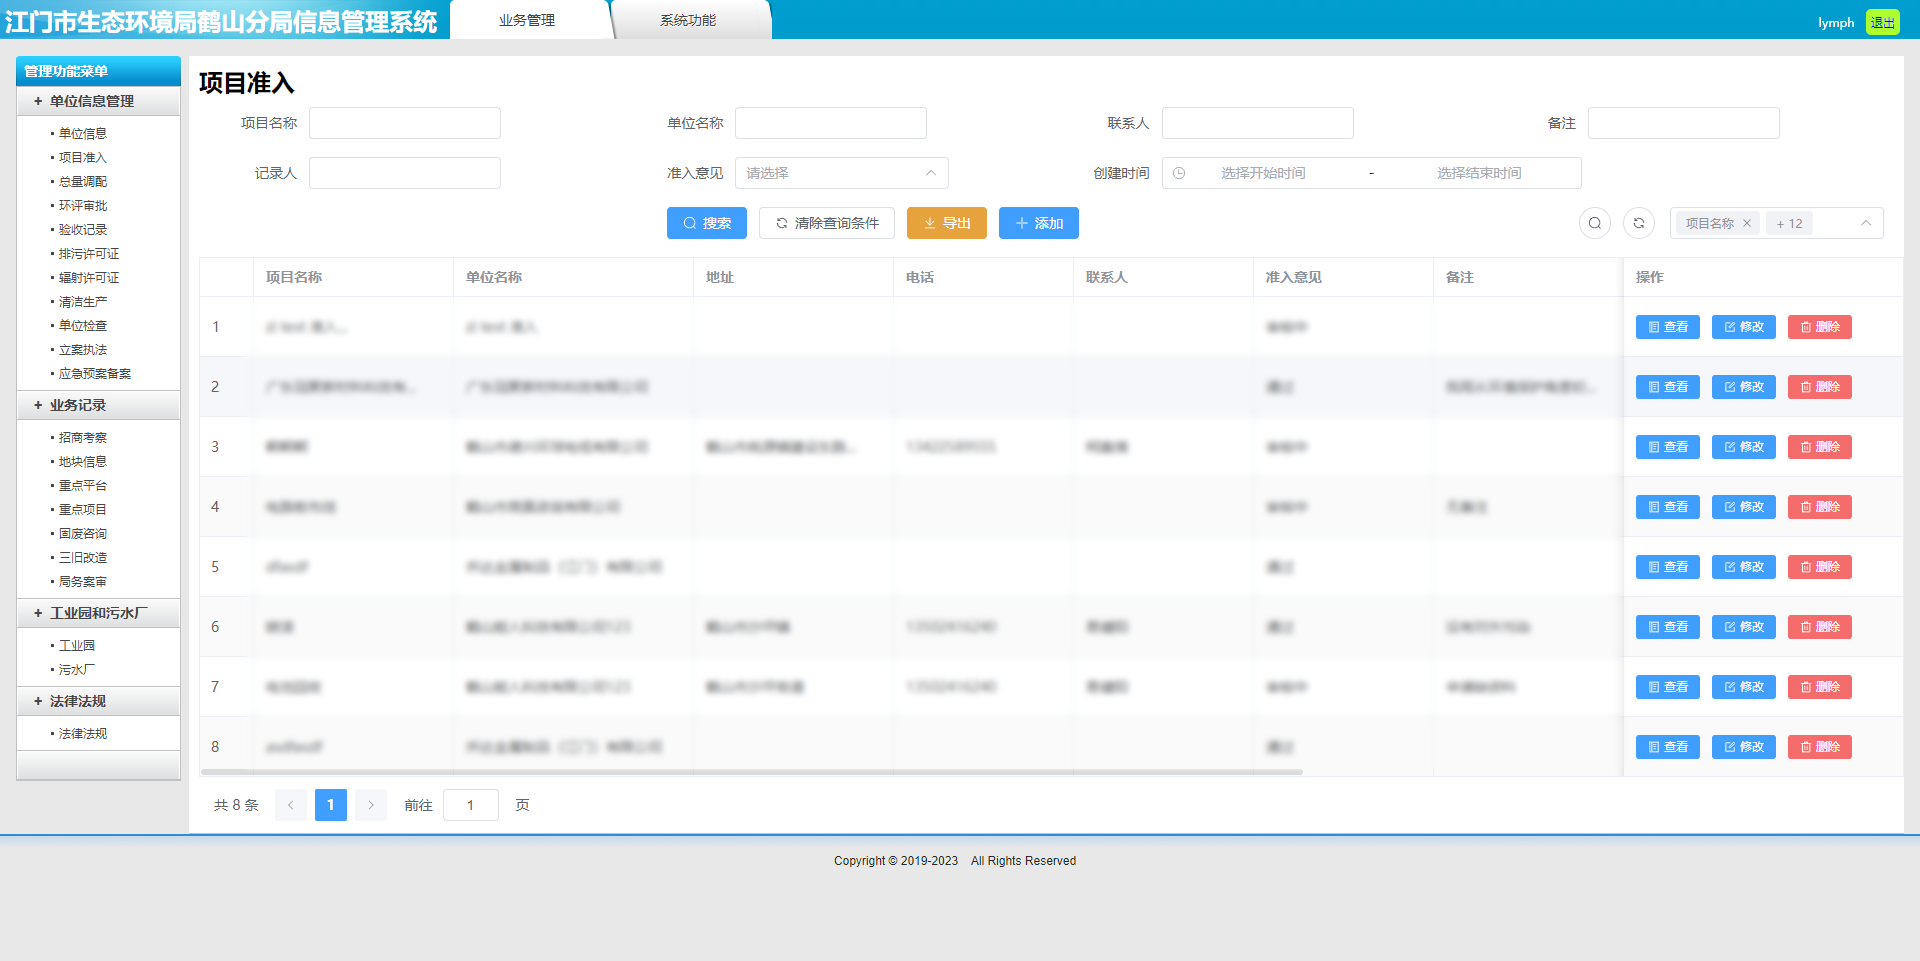Open 固废咨询 in the sidebar
Image resolution: width=1920 pixels, height=961 pixels.
tap(82, 533)
